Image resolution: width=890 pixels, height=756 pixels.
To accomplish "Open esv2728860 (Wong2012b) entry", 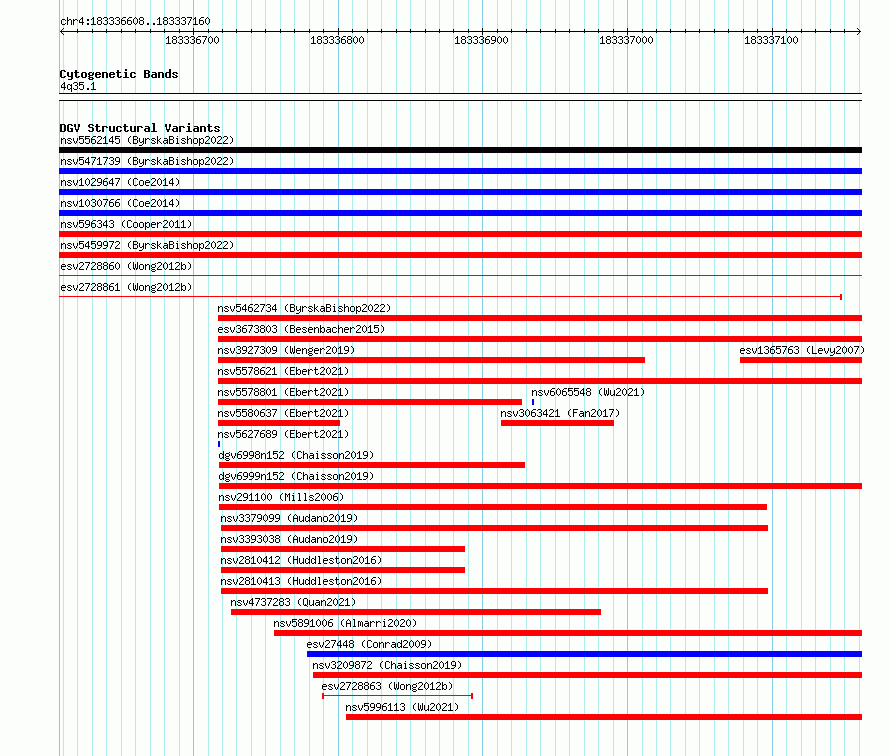I will (126, 266).
